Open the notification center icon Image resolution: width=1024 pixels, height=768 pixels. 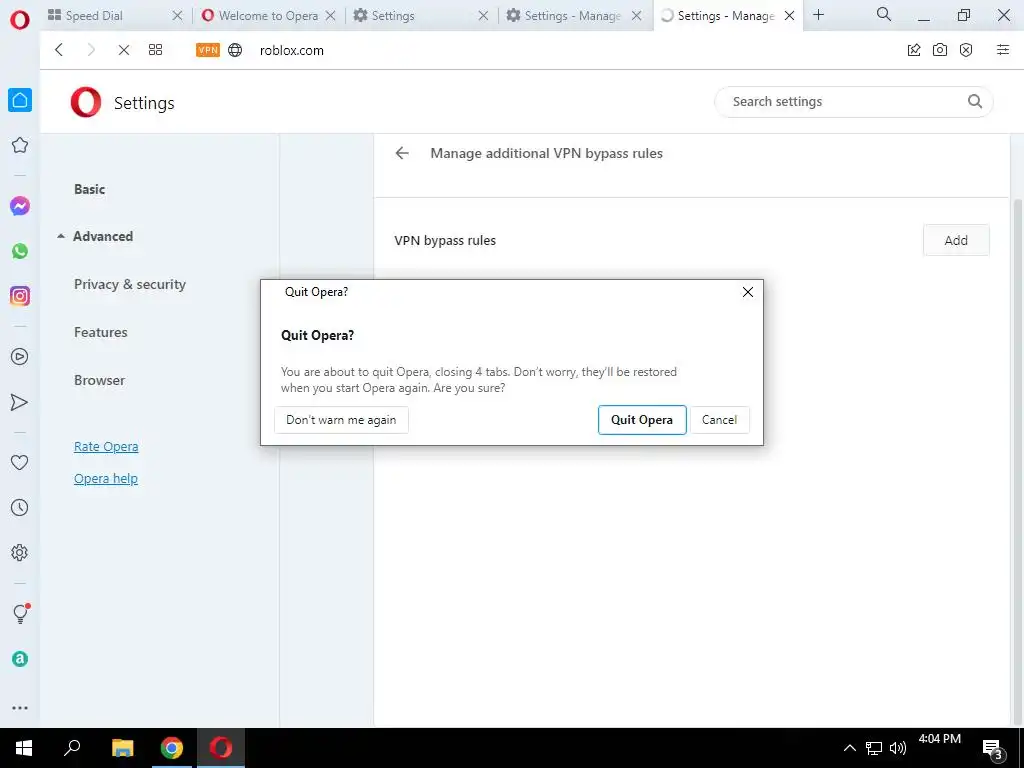click(993, 749)
